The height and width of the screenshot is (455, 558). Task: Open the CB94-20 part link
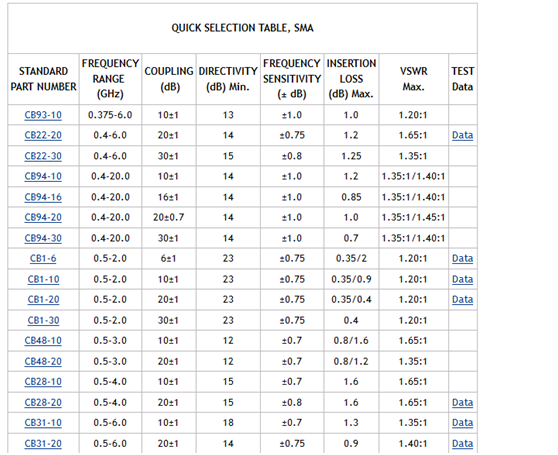43,217
